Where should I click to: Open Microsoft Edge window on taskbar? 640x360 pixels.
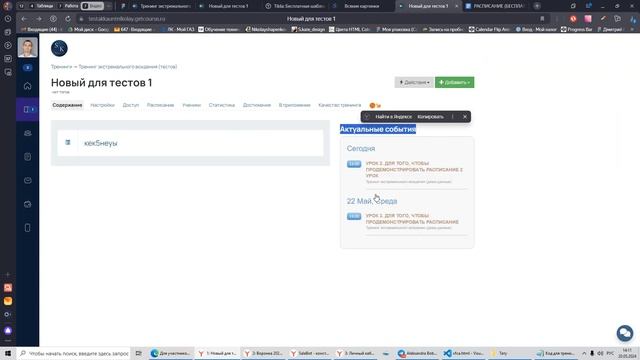tap(170, 353)
